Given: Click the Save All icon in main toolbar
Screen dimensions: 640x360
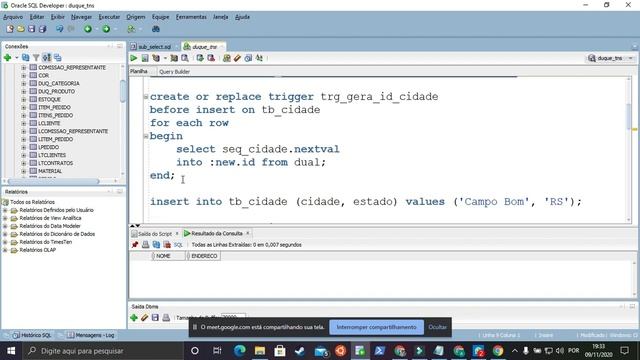Looking at the screenshot, I should click(x=42, y=29).
